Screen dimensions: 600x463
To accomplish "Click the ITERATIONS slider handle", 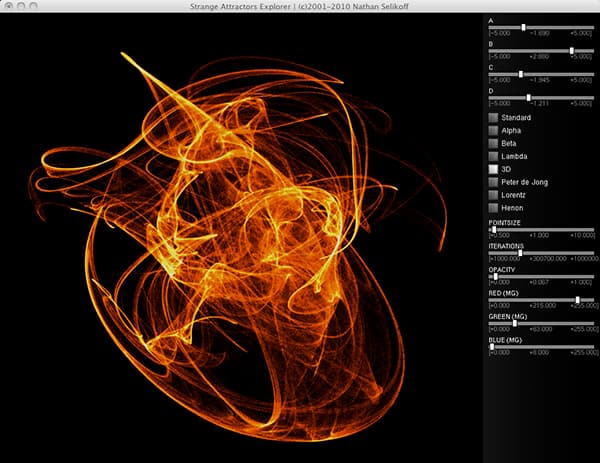I will [x=521, y=253].
